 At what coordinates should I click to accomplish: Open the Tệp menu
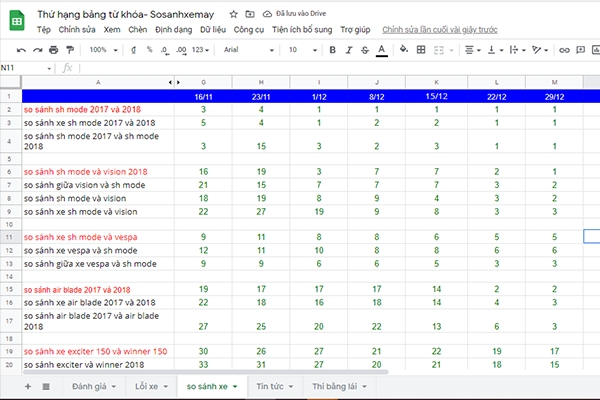click(44, 30)
